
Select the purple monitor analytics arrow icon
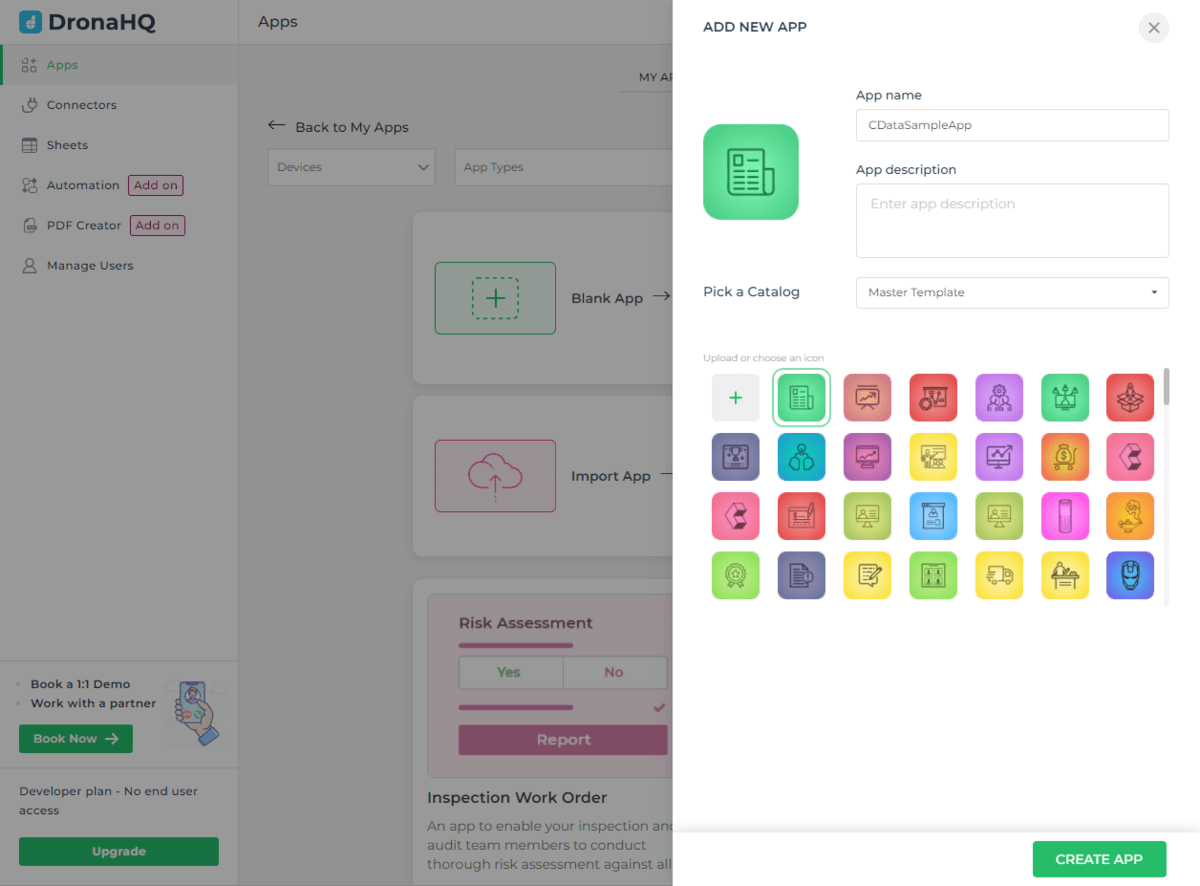[999, 457]
